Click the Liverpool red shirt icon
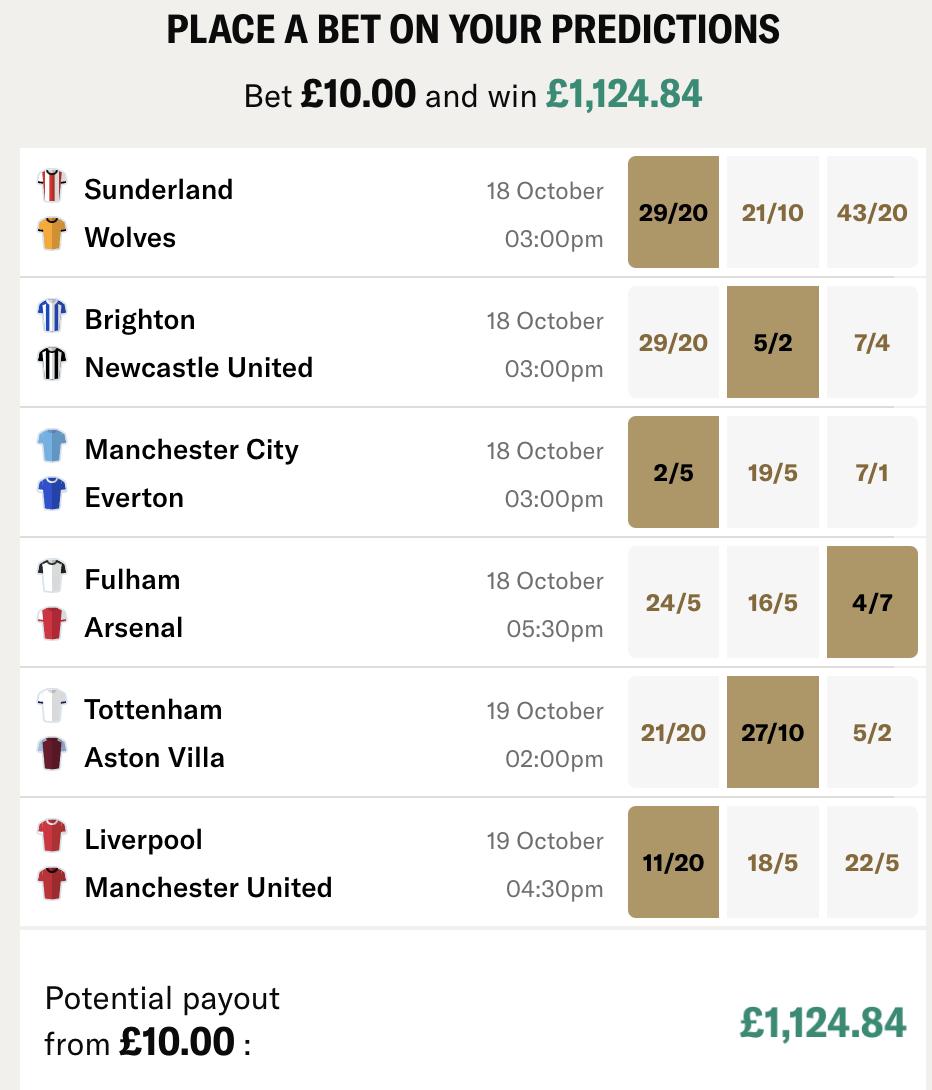The image size is (932, 1090). pos(52,837)
